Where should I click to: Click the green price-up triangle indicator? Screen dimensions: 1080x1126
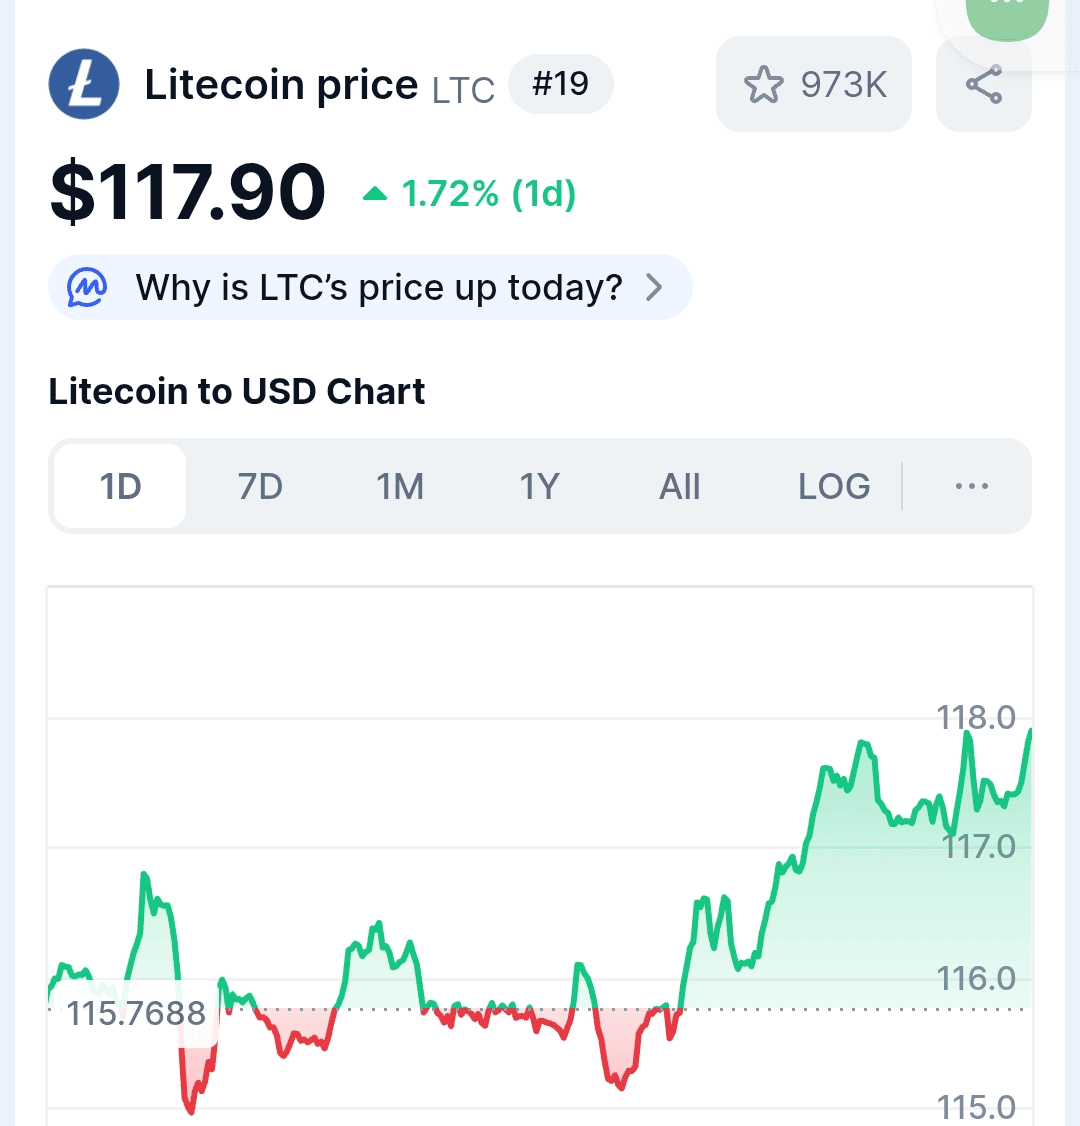tap(375, 194)
